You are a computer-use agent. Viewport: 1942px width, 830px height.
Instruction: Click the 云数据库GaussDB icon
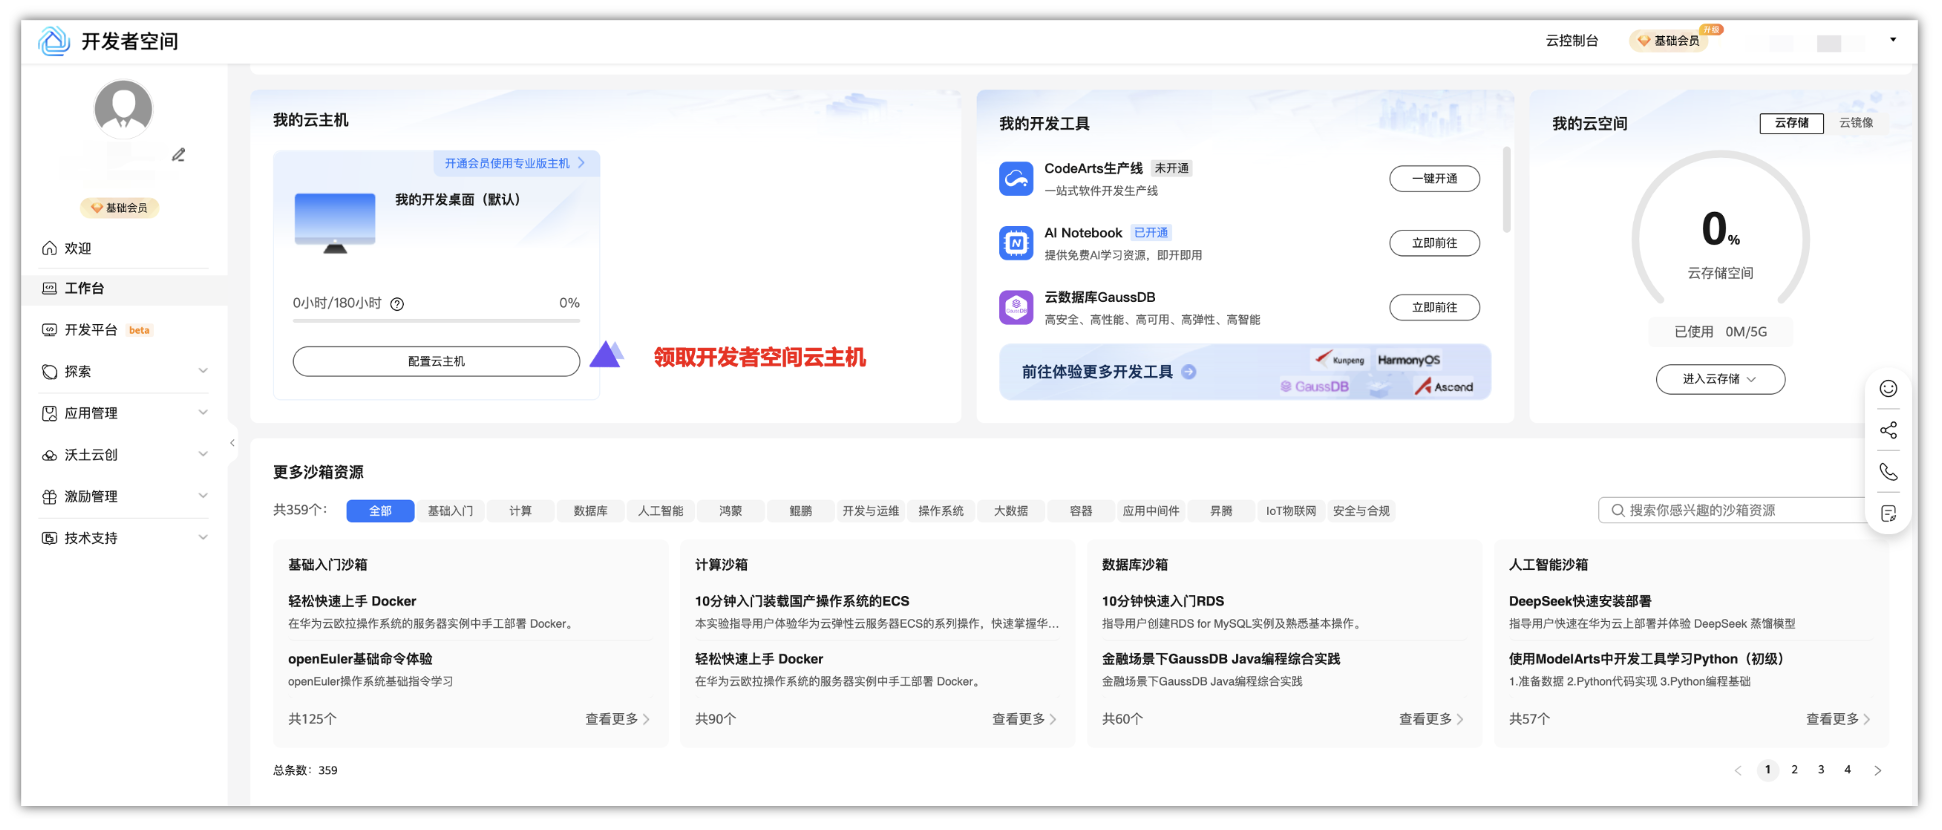tap(1016, 307)
